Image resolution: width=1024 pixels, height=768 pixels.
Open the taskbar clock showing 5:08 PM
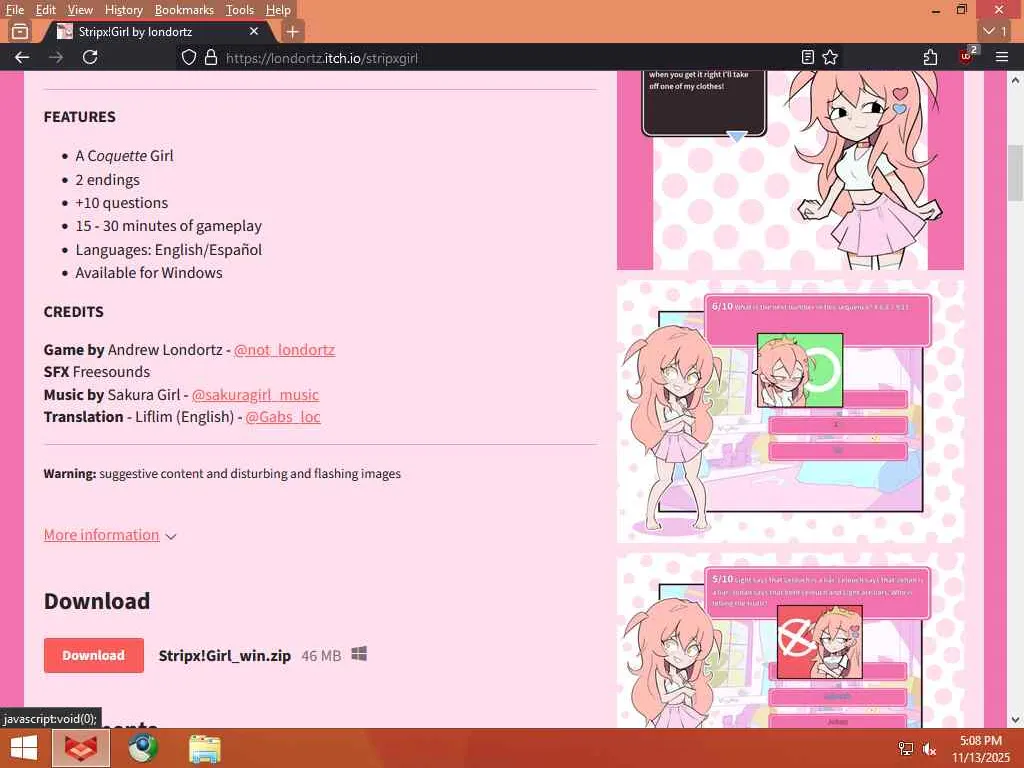[980, 748]
